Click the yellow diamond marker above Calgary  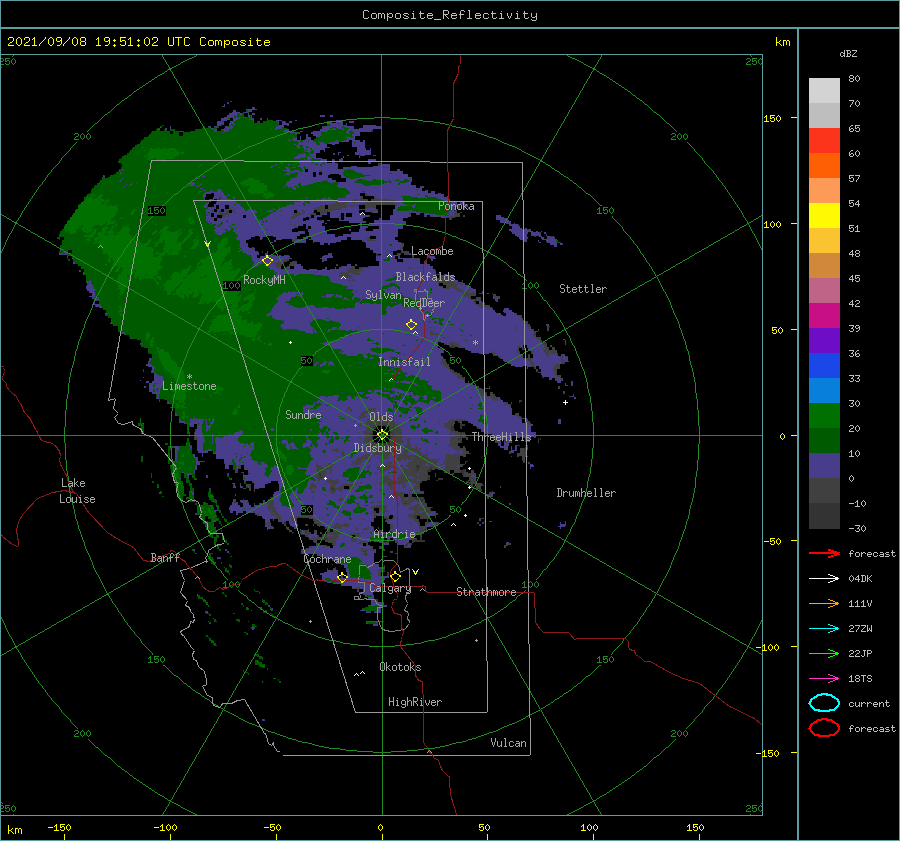[395, 576]
